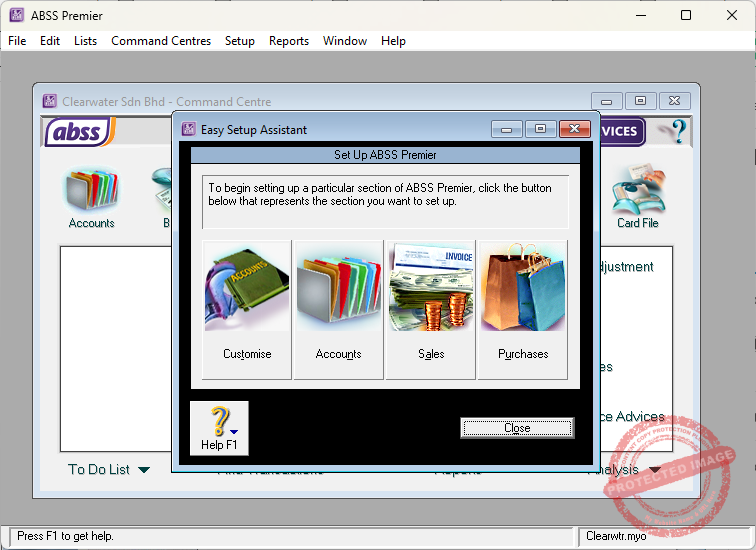Screen dimensions: 756x550
Task: Click the Help F1 question mark icon
Action: [x=219, y=421]
